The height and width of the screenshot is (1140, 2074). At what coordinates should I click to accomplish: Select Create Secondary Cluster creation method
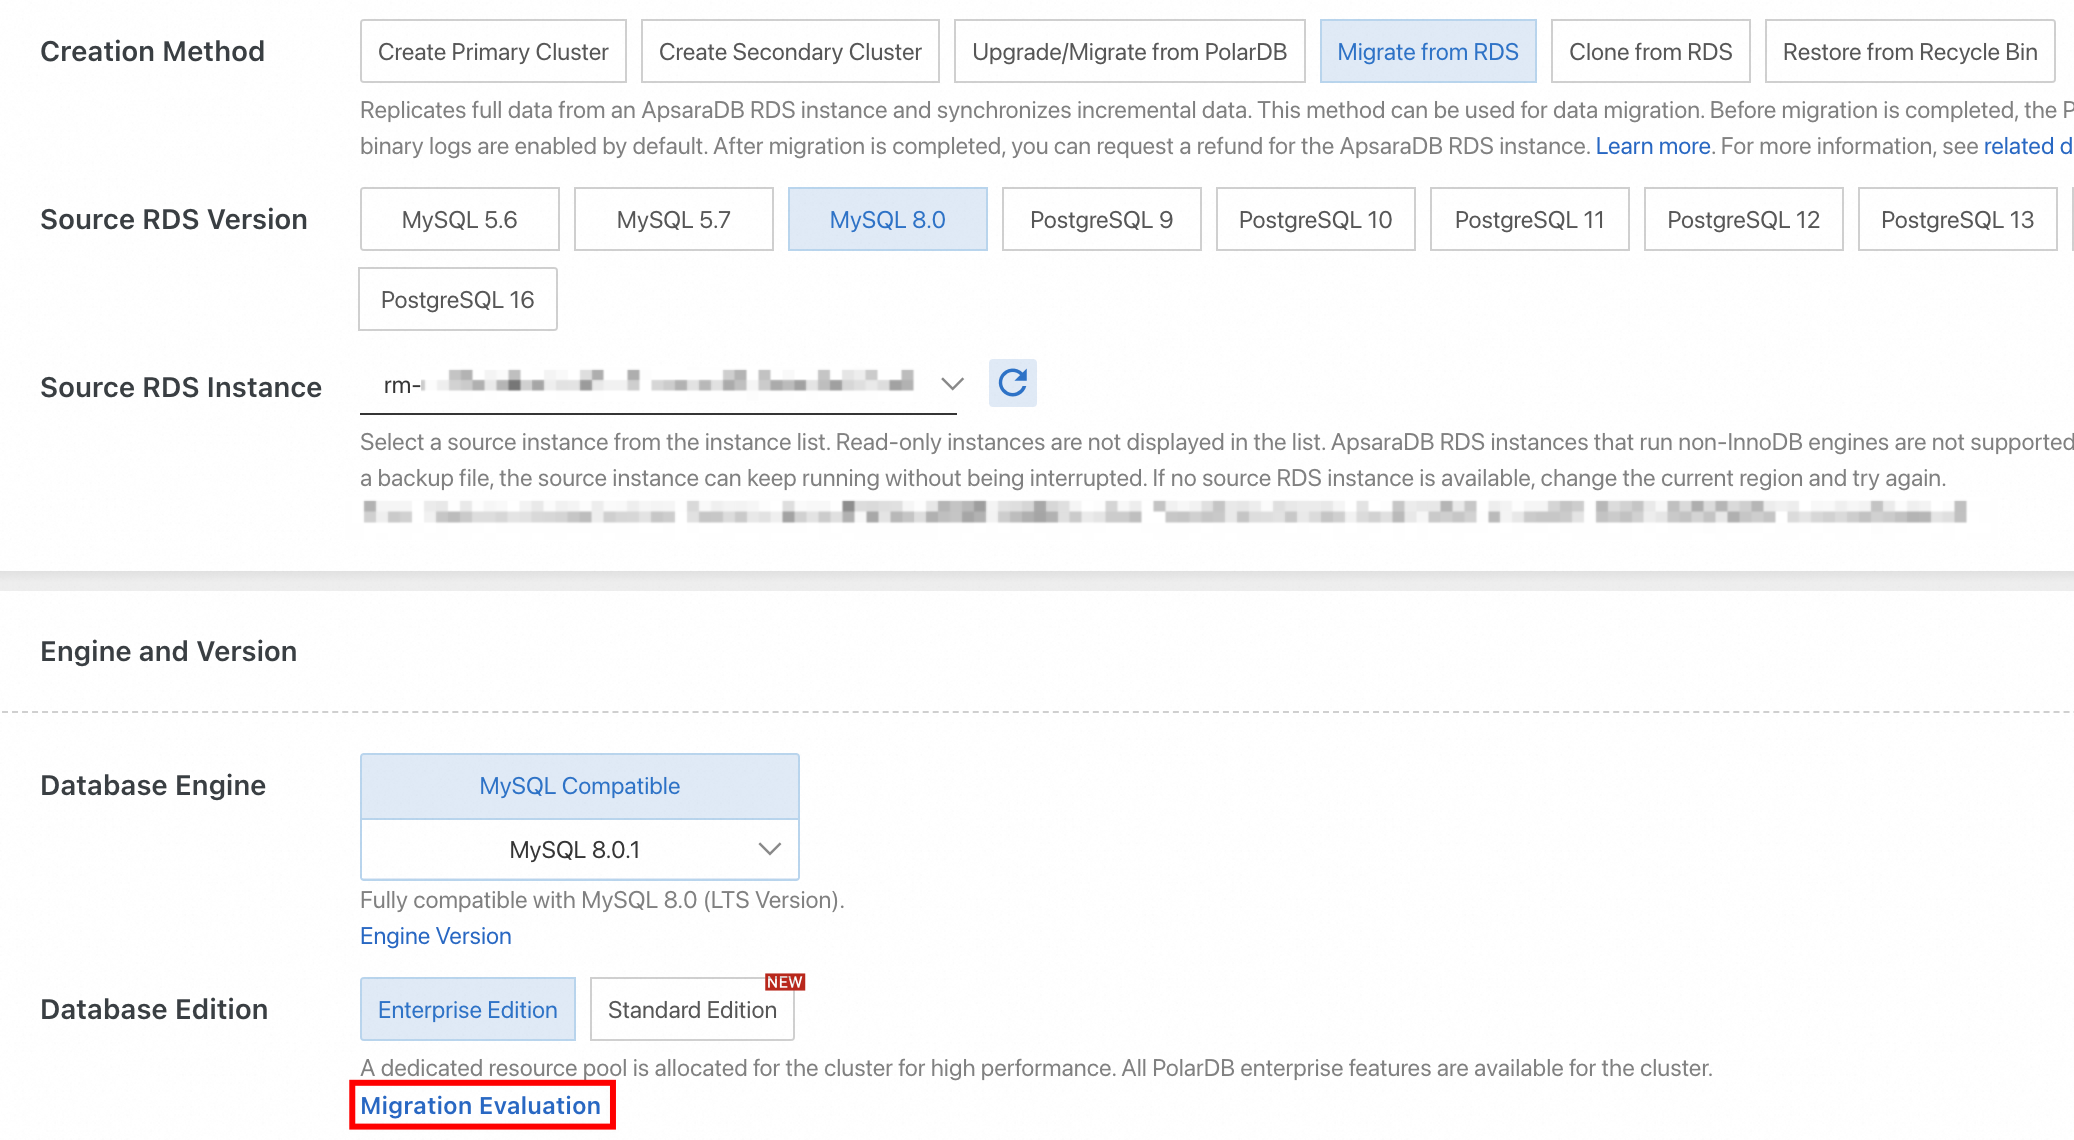point(790,52)
